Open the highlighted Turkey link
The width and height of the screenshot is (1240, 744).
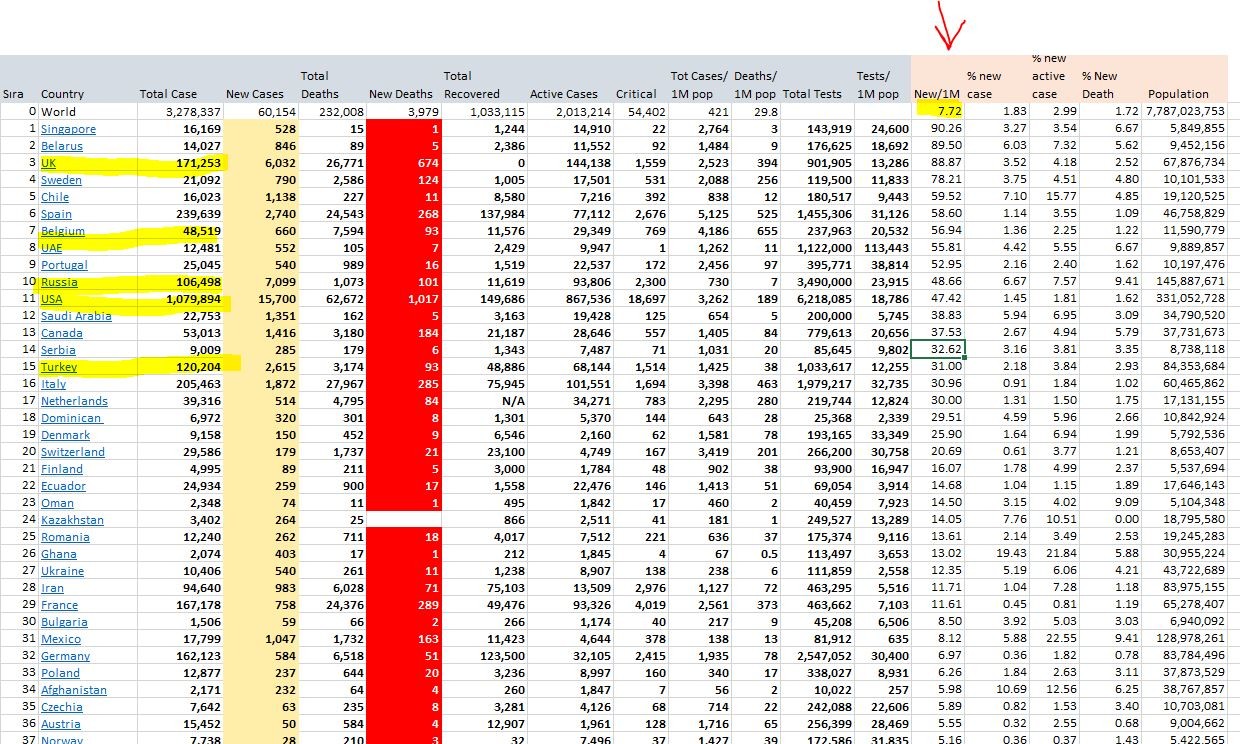[59, 367]
